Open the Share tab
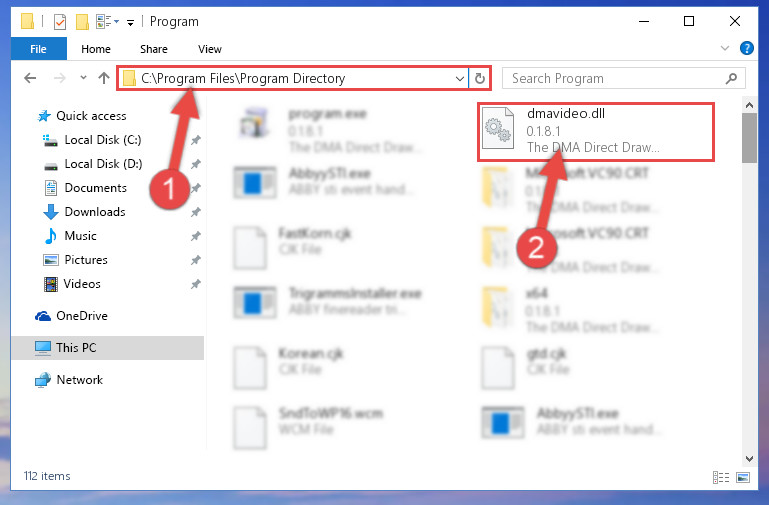This screenshot has width=769, height=505. 154,49
